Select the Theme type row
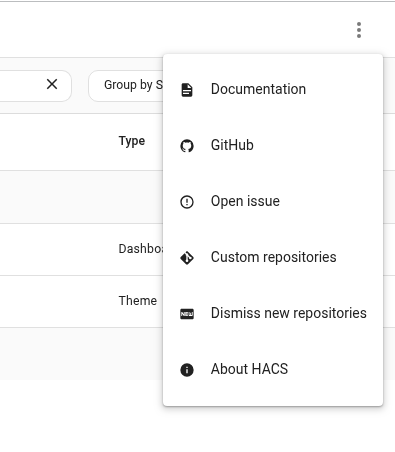The width and height of the screenshot is (395, 452). point(81,301)
